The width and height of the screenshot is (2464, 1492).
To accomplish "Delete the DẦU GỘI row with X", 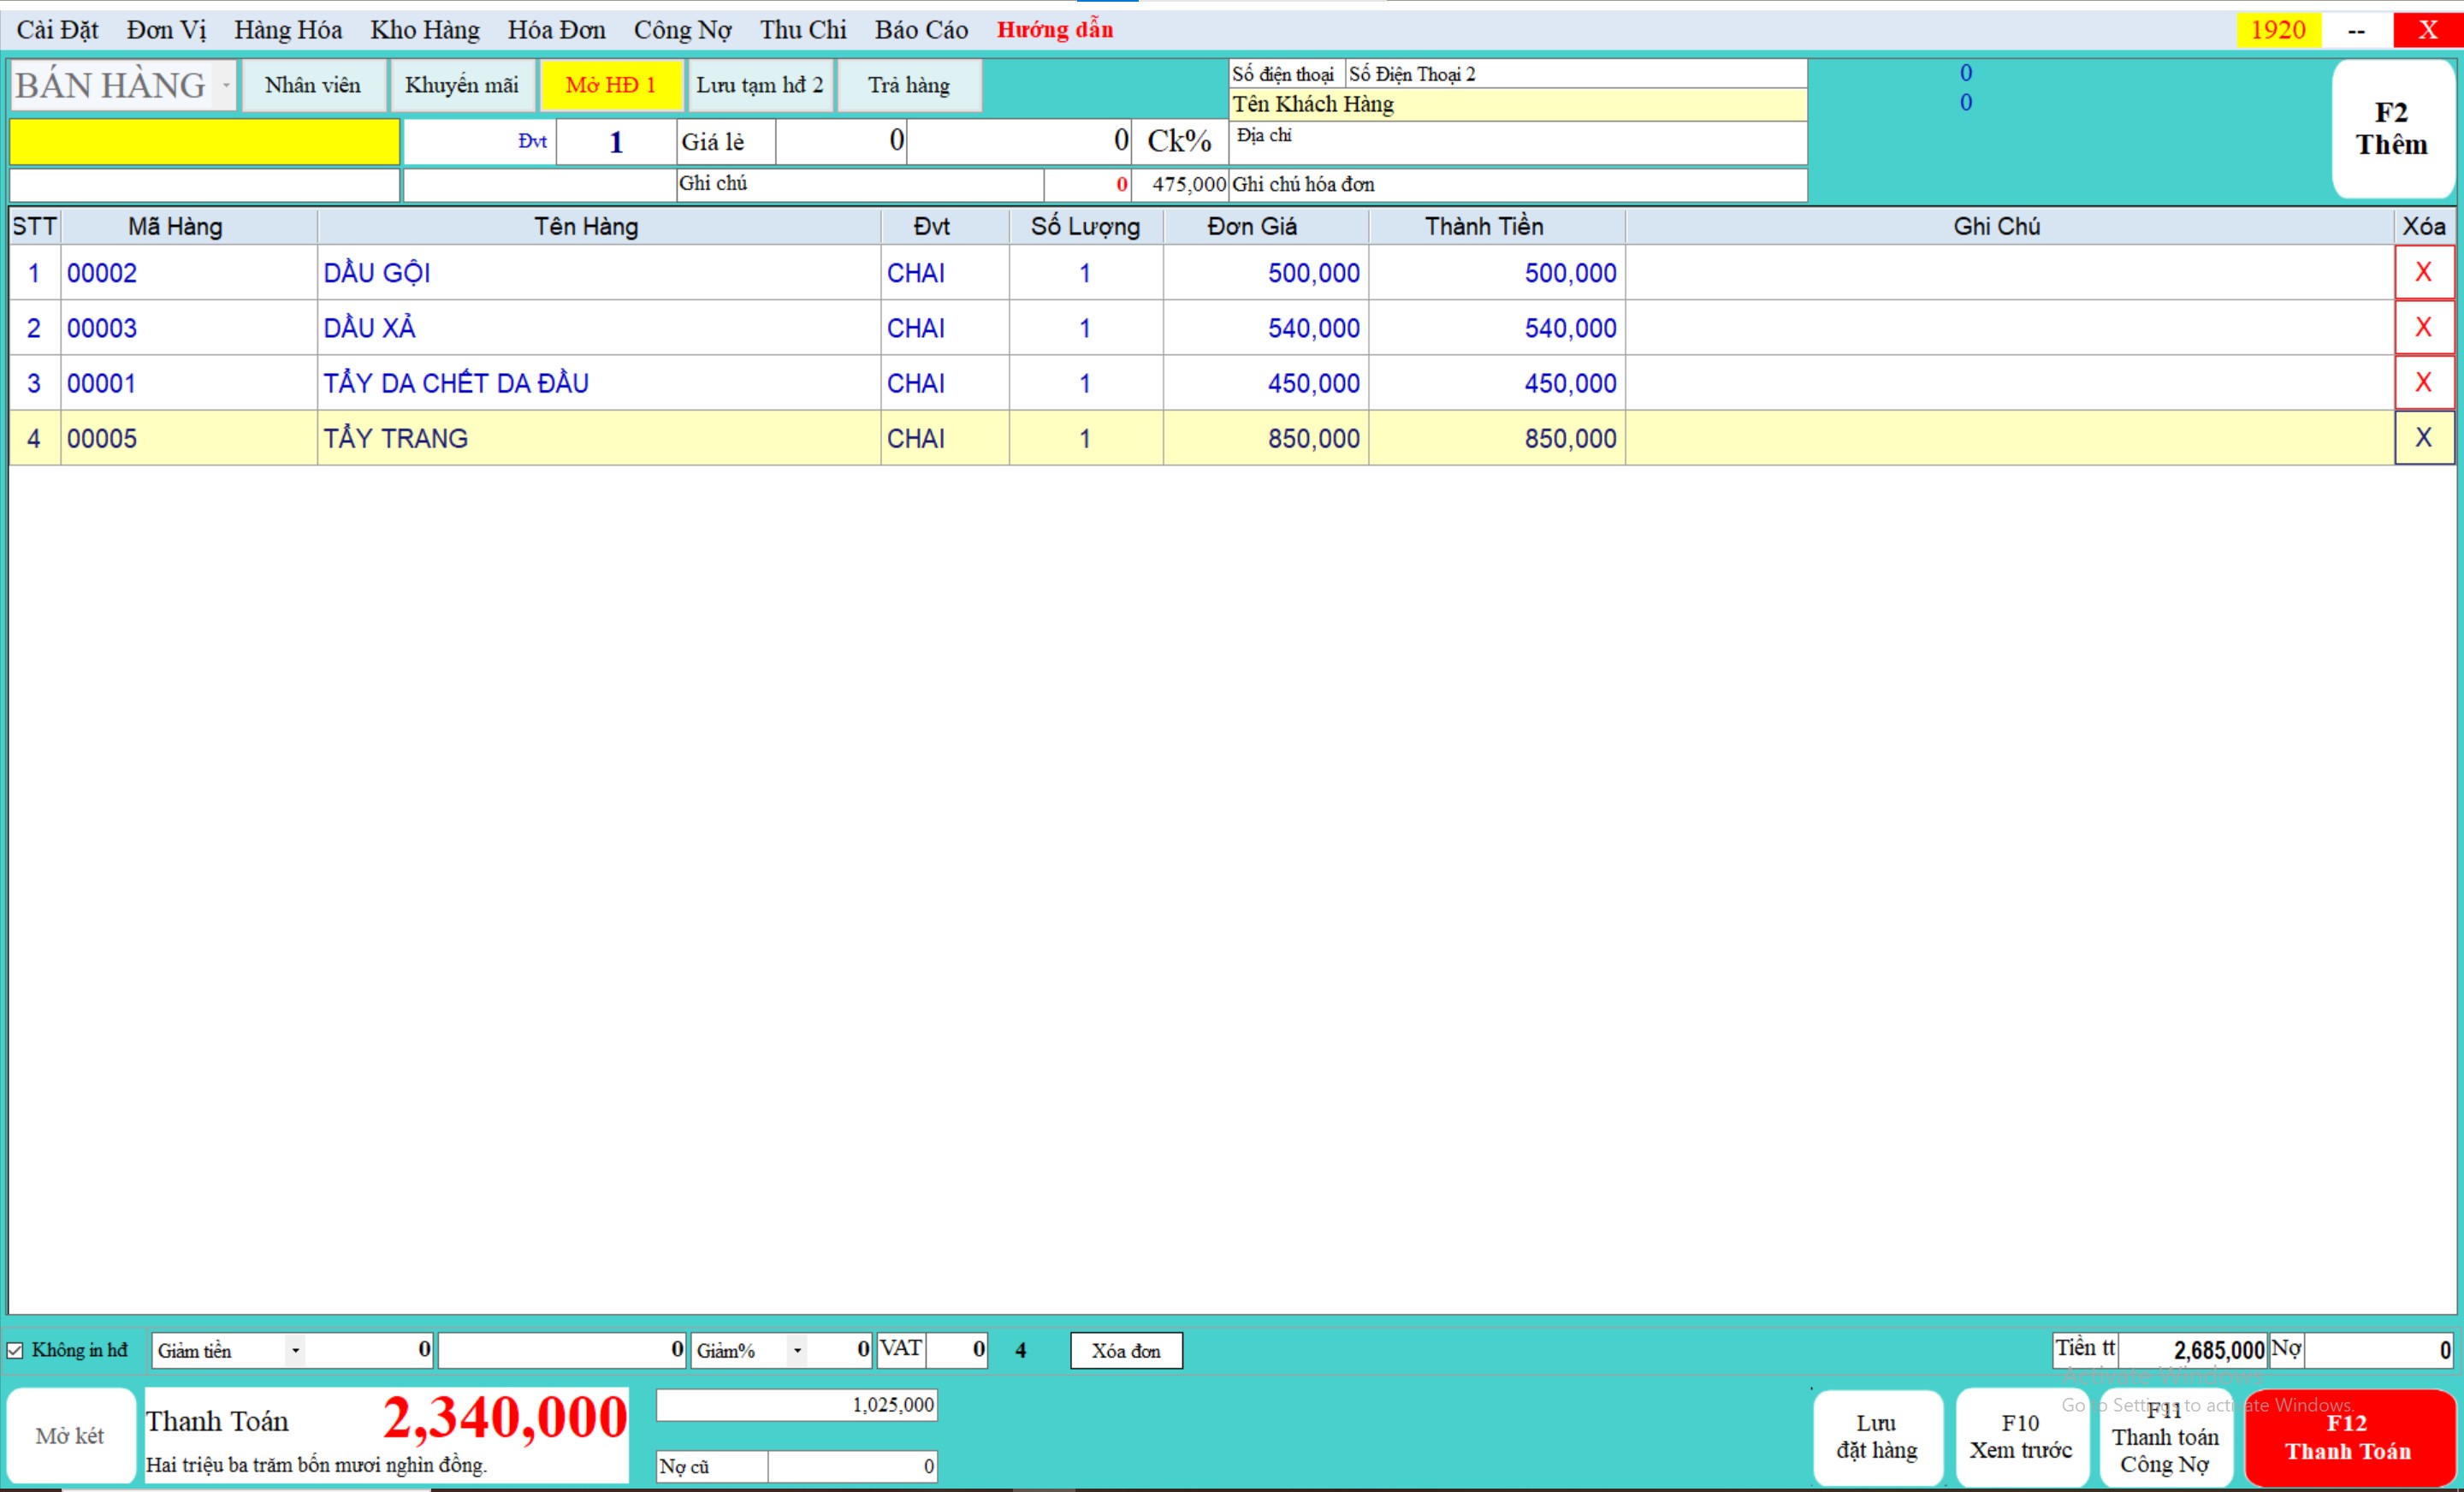I will (2423, 272).
